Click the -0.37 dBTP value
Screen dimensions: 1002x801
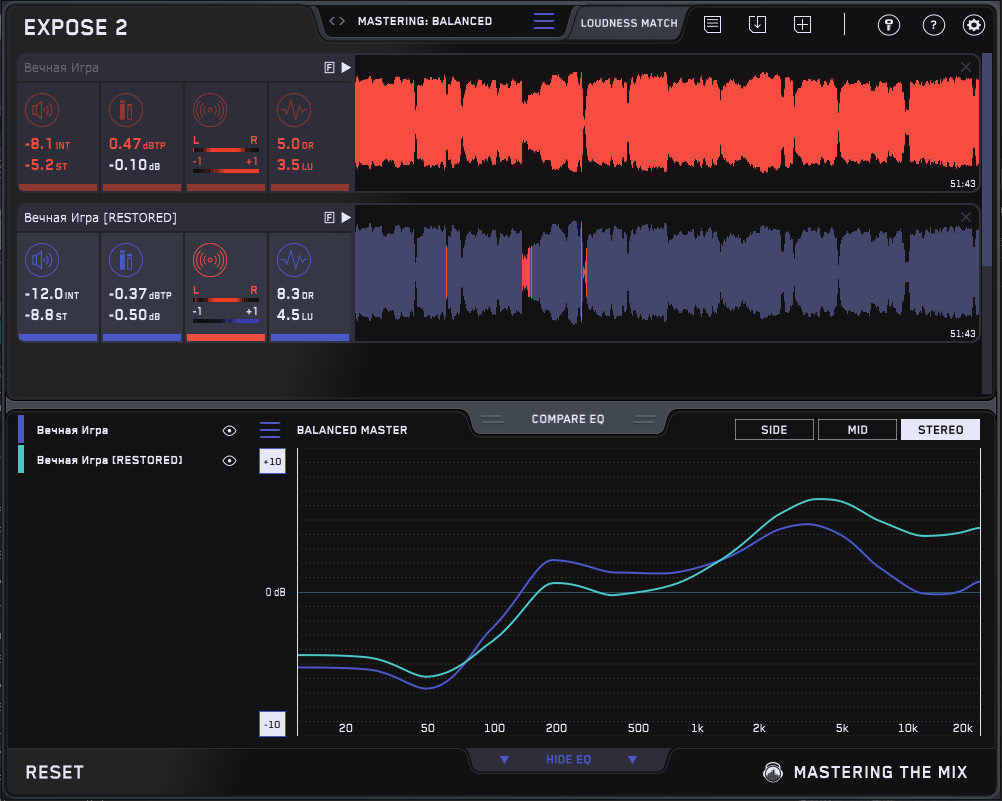140,295
